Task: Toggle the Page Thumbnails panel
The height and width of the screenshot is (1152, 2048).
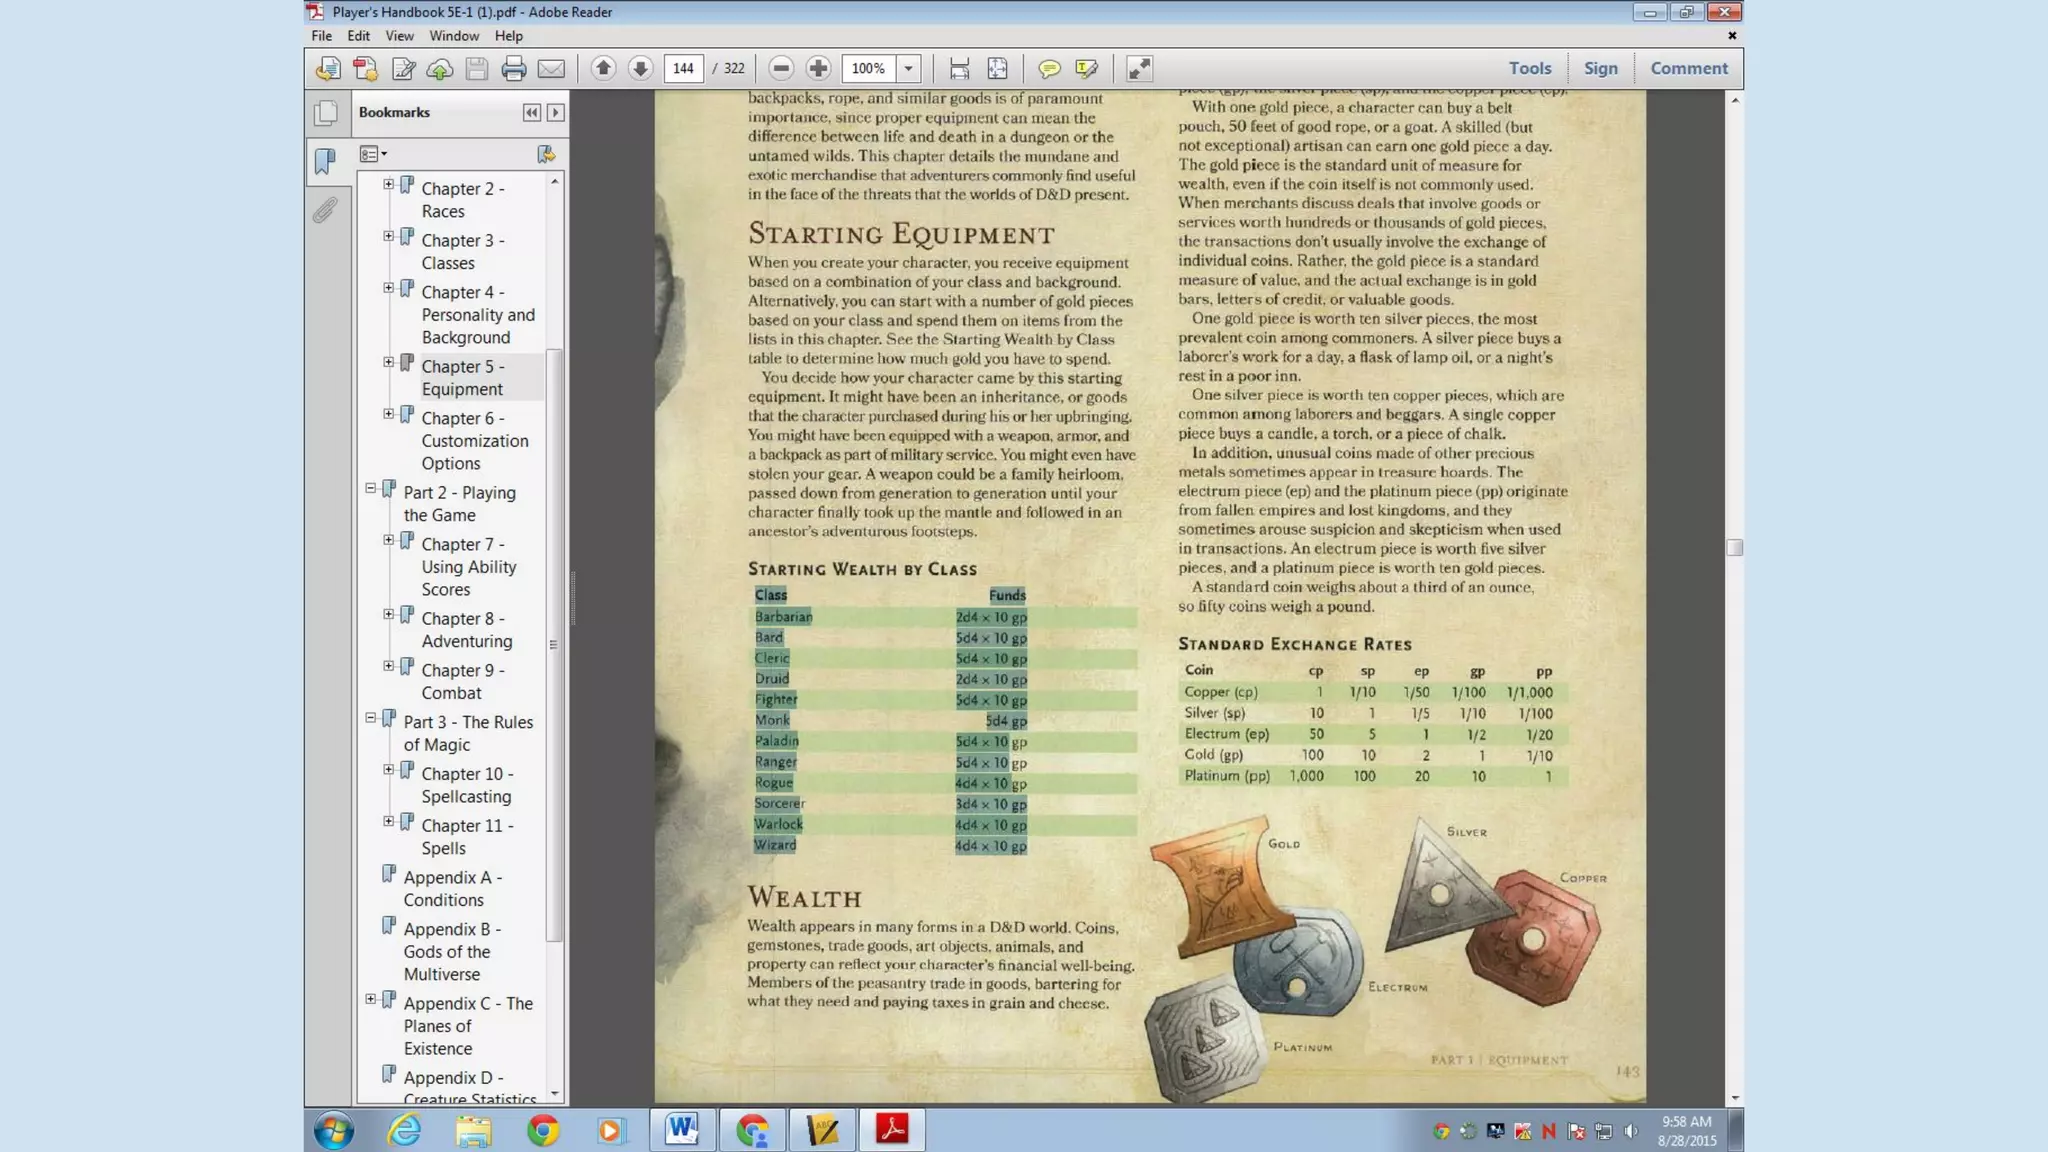Action: [x=325, y=113]
